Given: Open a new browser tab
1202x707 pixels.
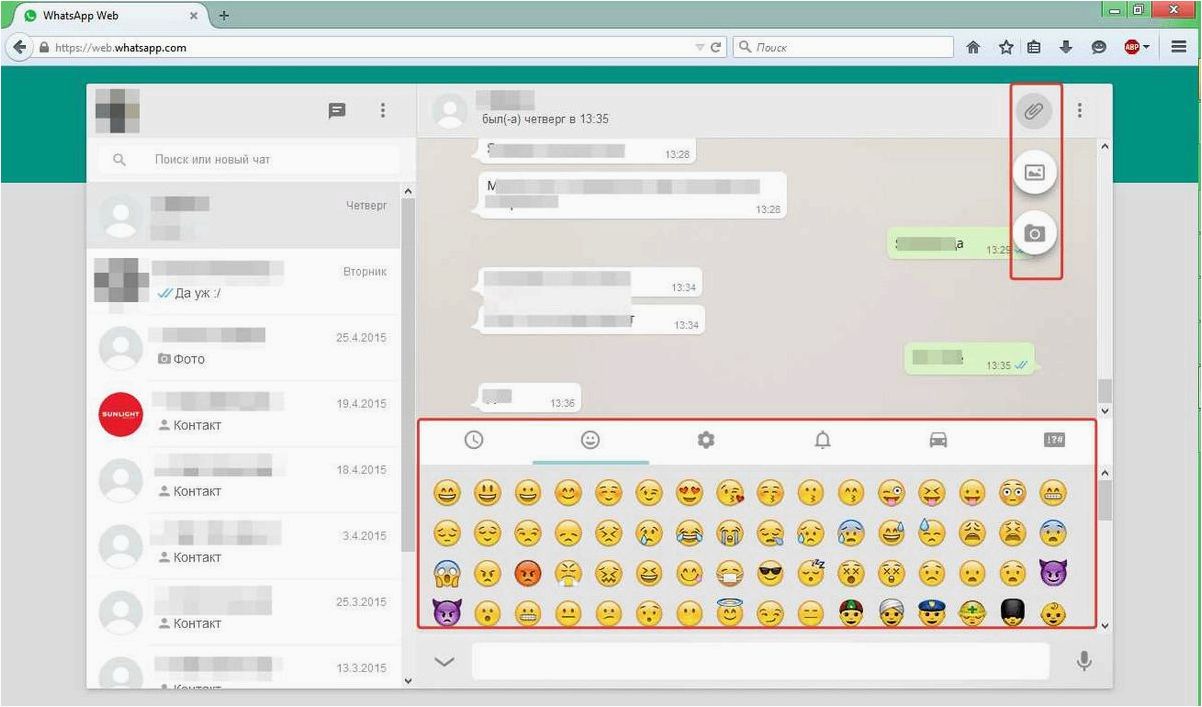Looking at the screenshot, I should pos(224,16).
